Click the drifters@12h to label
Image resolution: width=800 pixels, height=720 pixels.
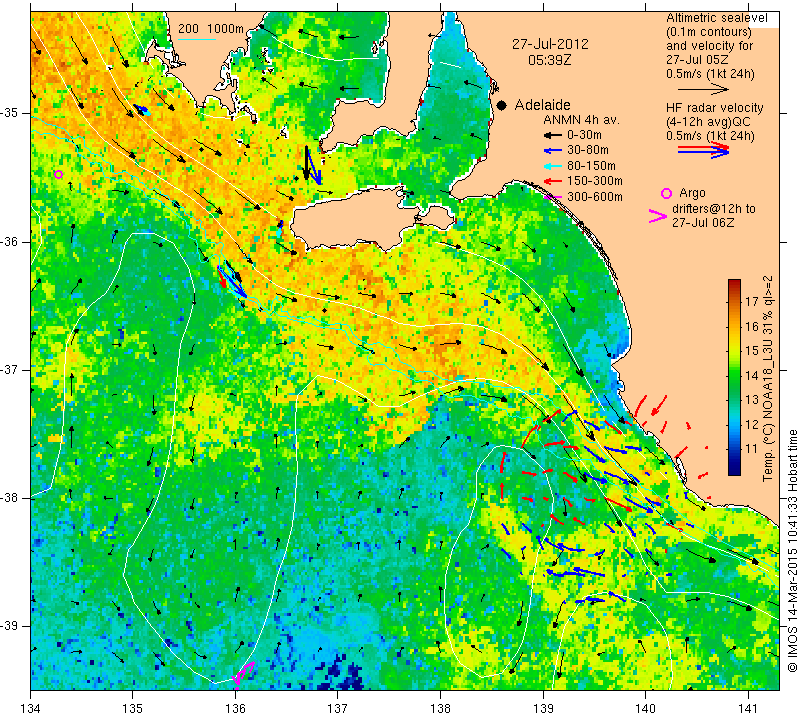(x=714, y=209)
